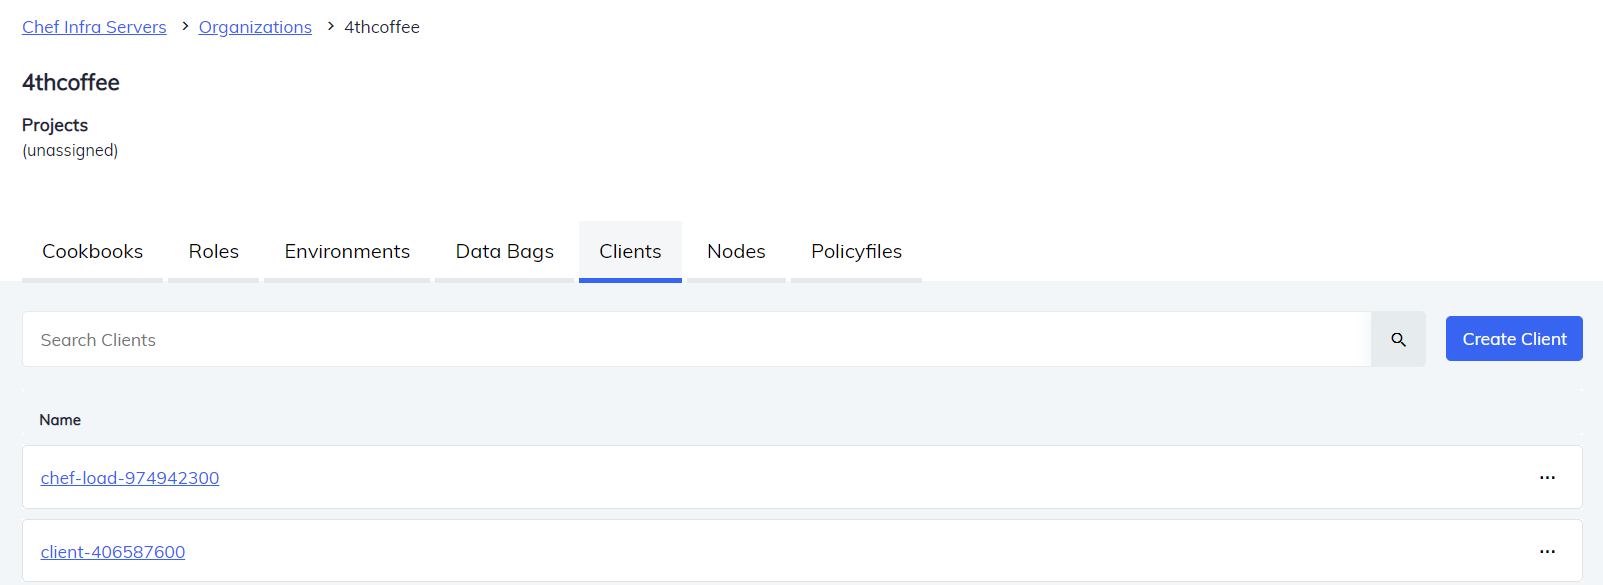Open the chef-load-974942300 client details
This screenshot has width=1603, height=585.
pos(130,477)
